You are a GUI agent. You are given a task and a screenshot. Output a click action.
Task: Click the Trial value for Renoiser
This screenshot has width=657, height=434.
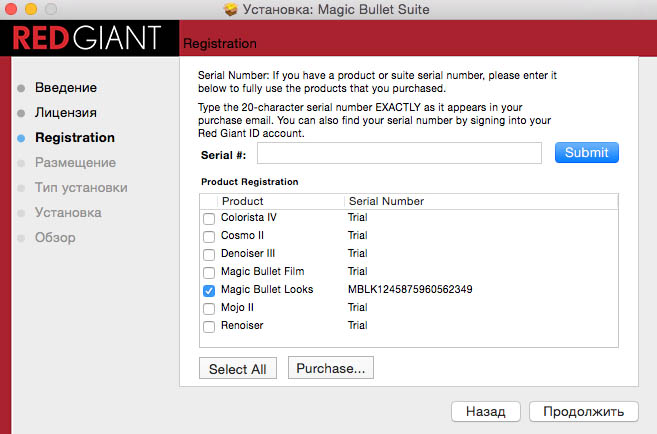[357, 326]
